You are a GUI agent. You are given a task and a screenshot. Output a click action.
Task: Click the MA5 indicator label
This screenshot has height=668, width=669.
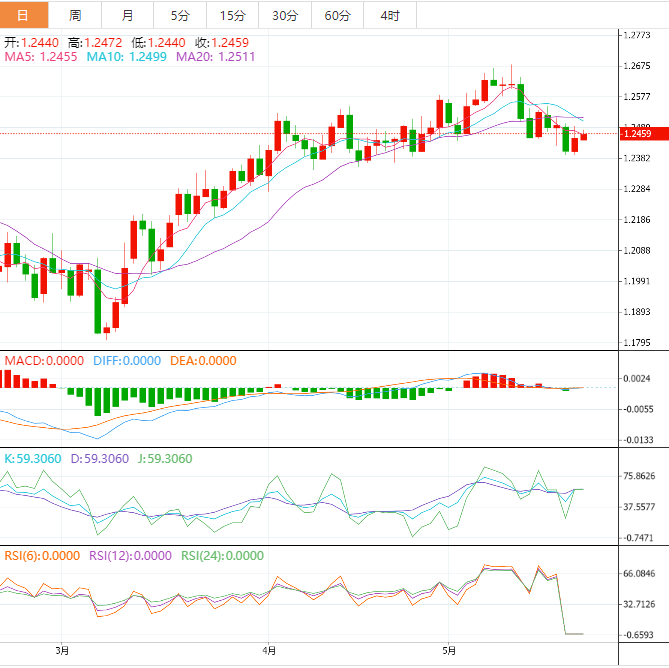[40, 58]
